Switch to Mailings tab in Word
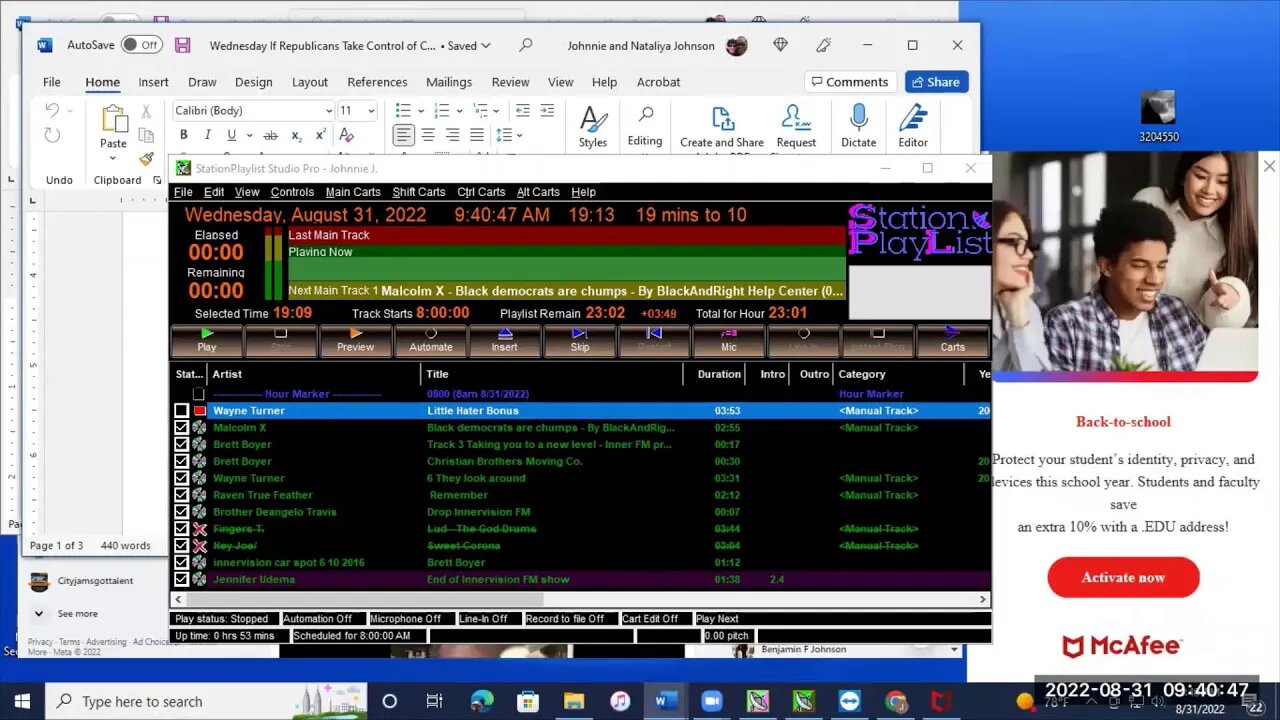This screenshot has width=1280, height=720. click(449, 82)
